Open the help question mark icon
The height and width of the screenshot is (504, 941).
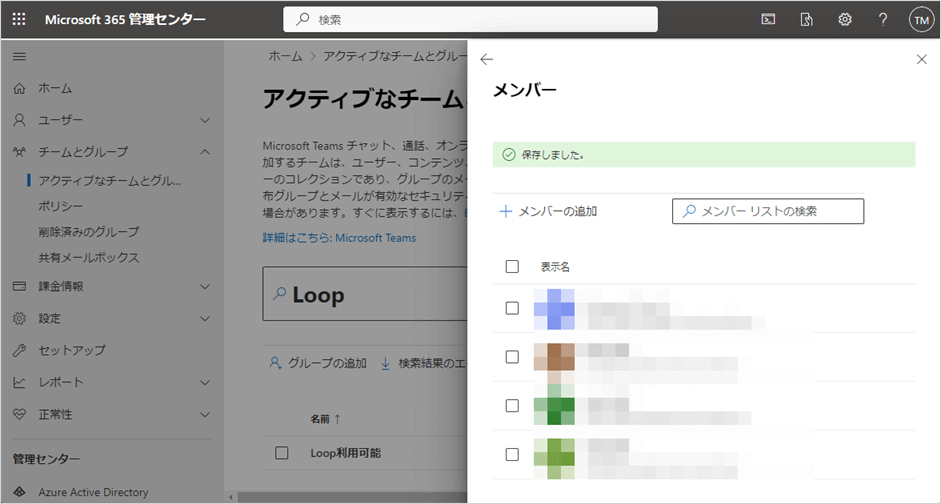click(x=883, y=20)
